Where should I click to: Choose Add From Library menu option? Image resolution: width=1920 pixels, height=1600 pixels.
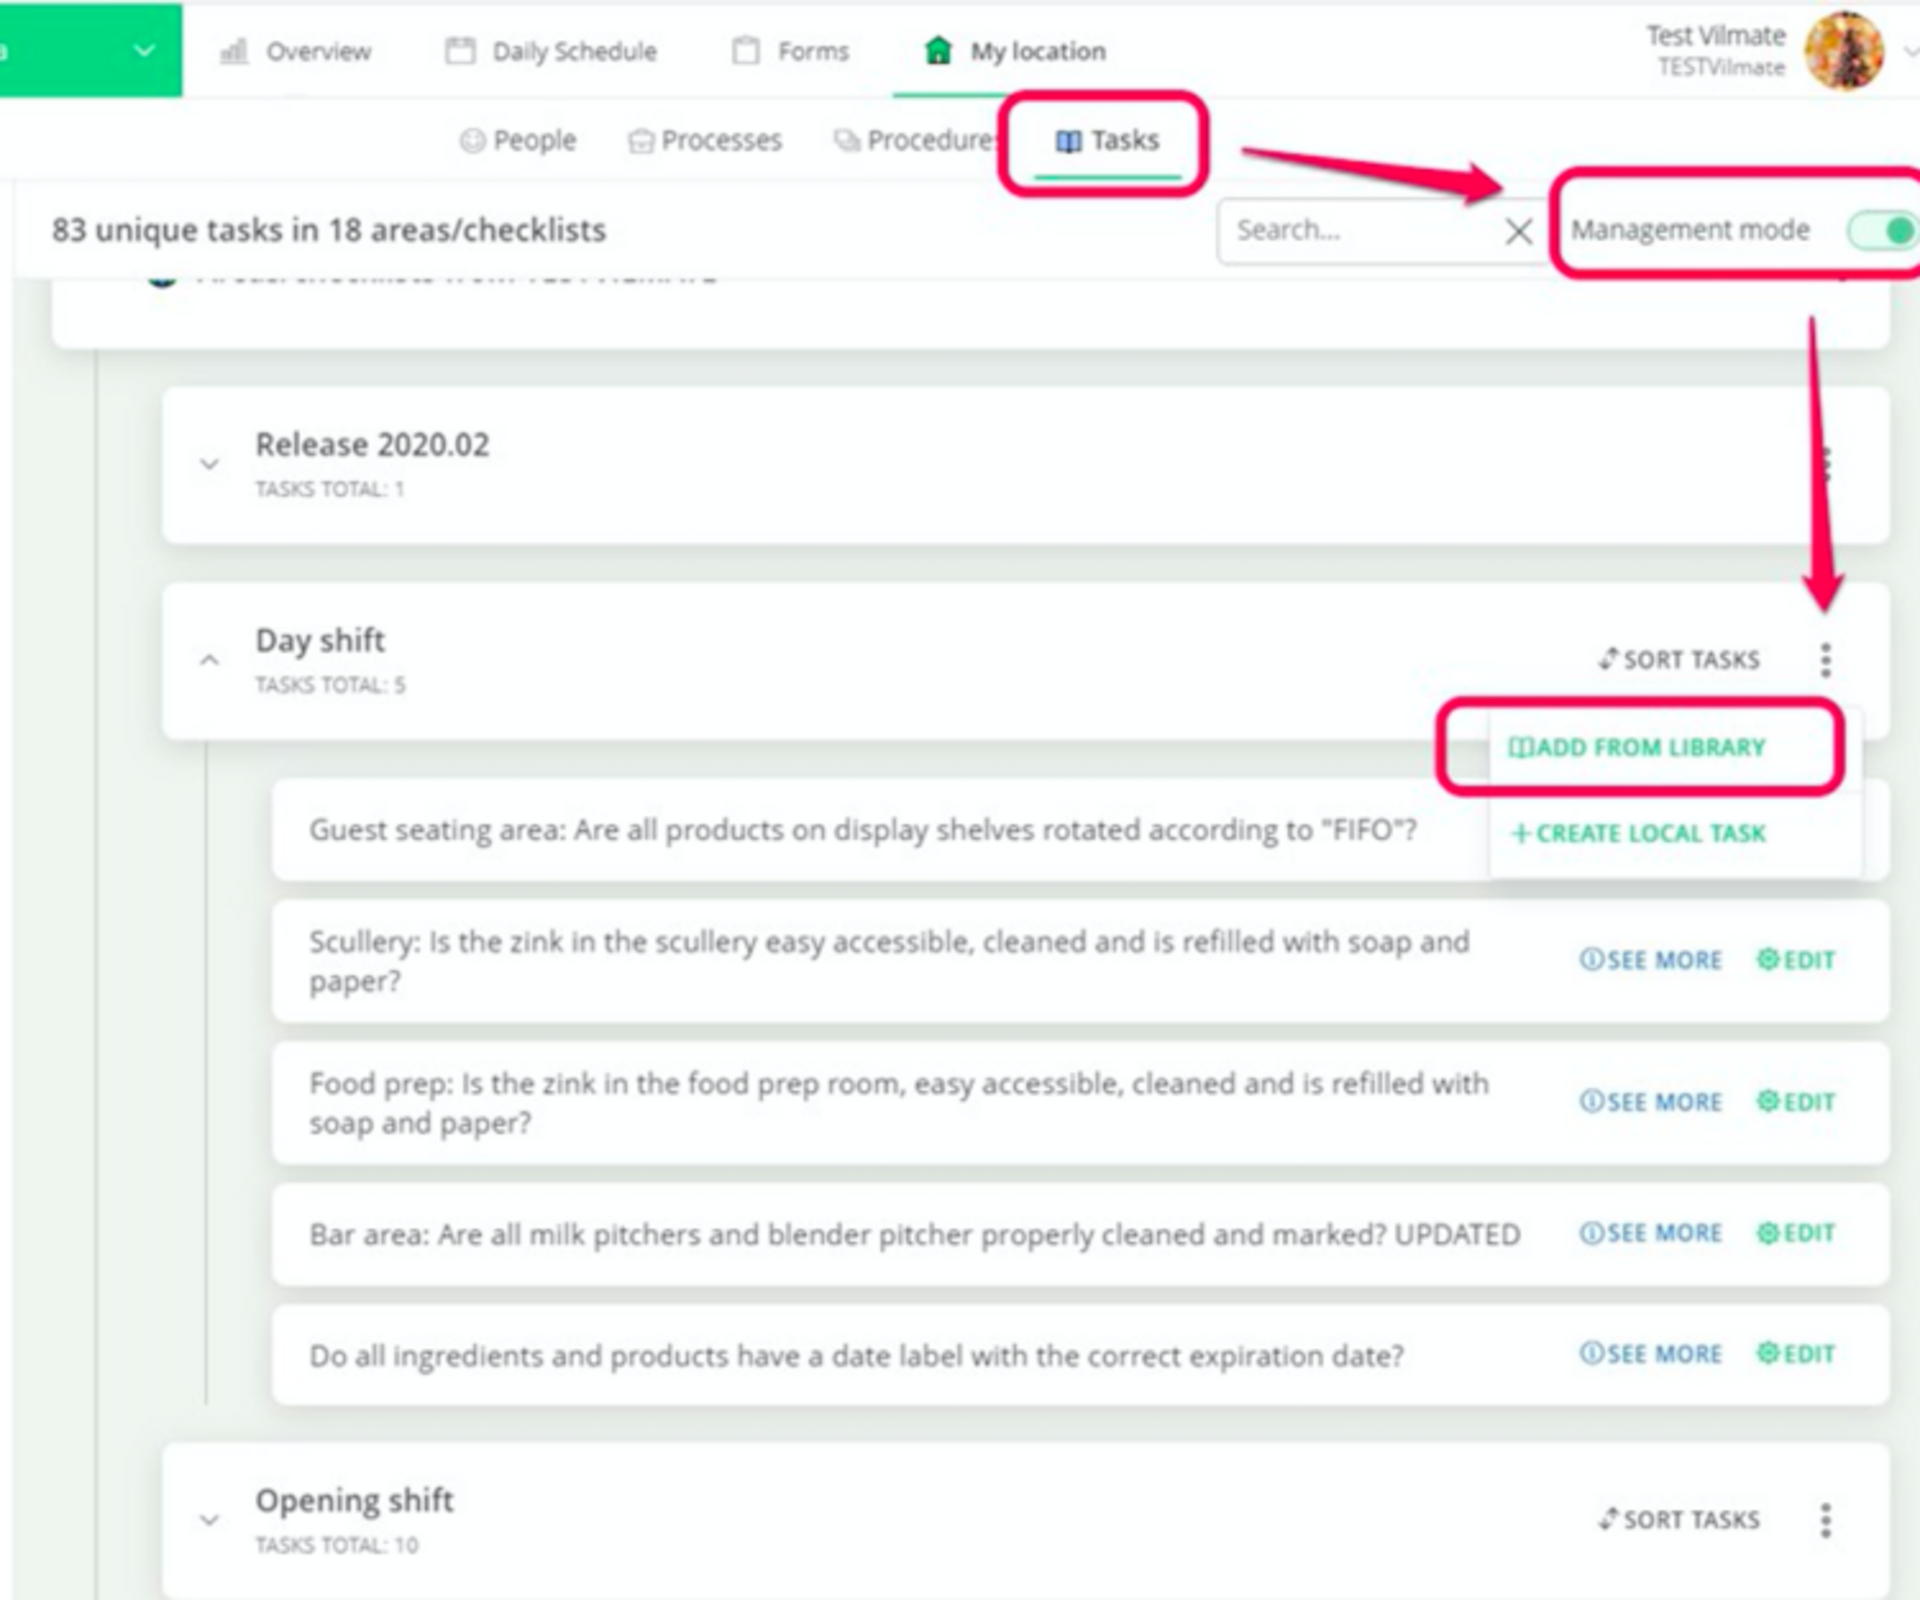(x=1637, y=748)
